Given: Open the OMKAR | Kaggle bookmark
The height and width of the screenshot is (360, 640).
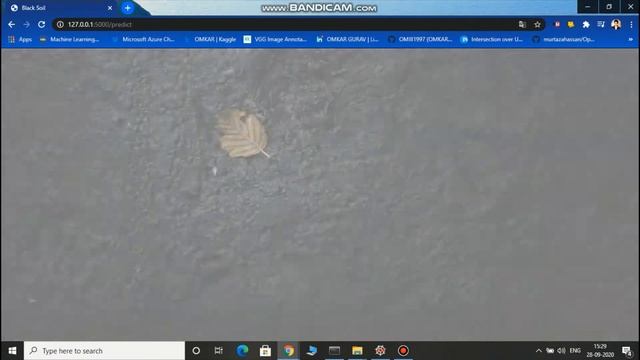Looking at the screenshot, I should pos(211,39).
